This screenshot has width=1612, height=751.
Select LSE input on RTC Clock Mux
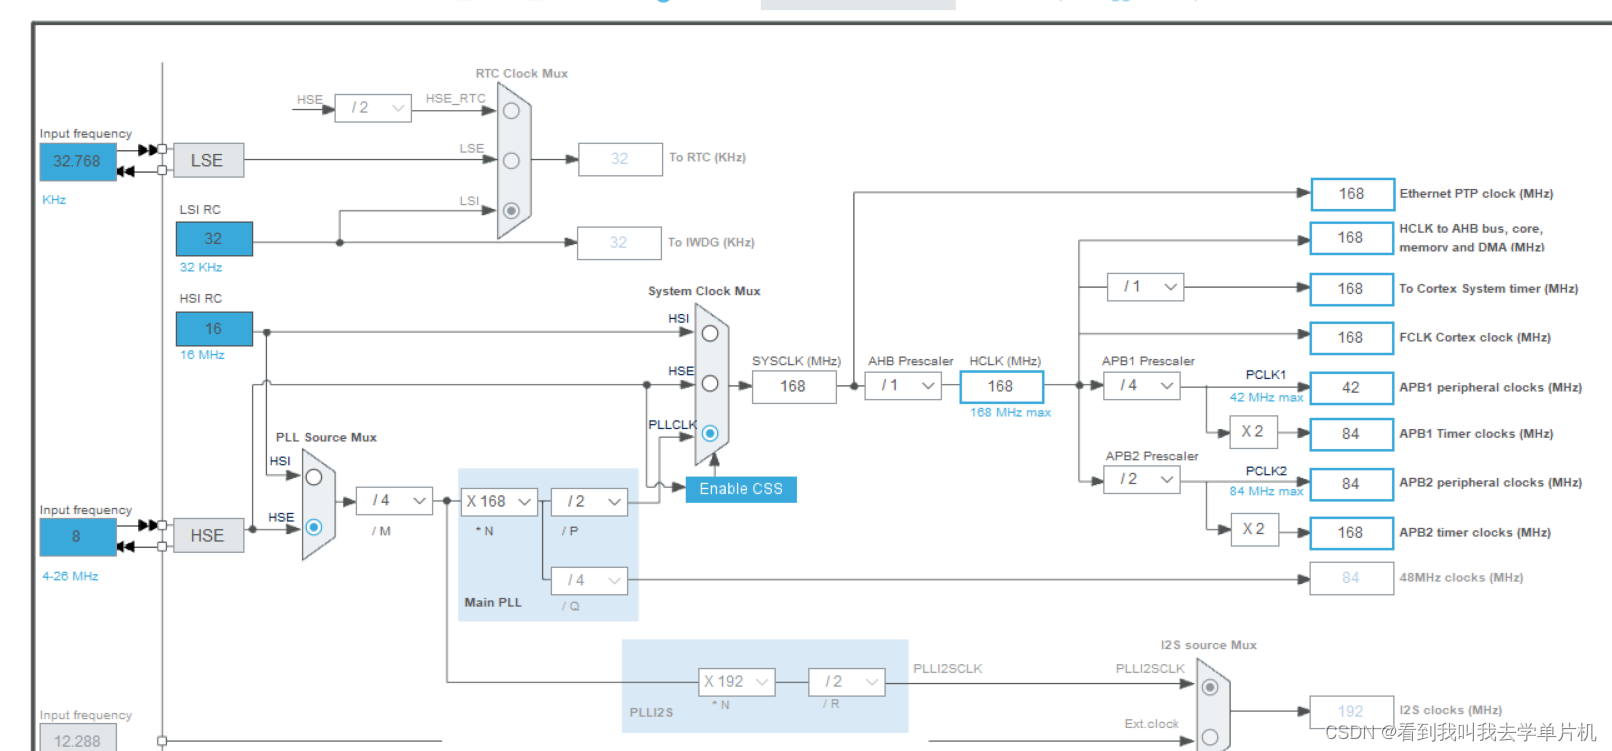(x=511, y=160)
